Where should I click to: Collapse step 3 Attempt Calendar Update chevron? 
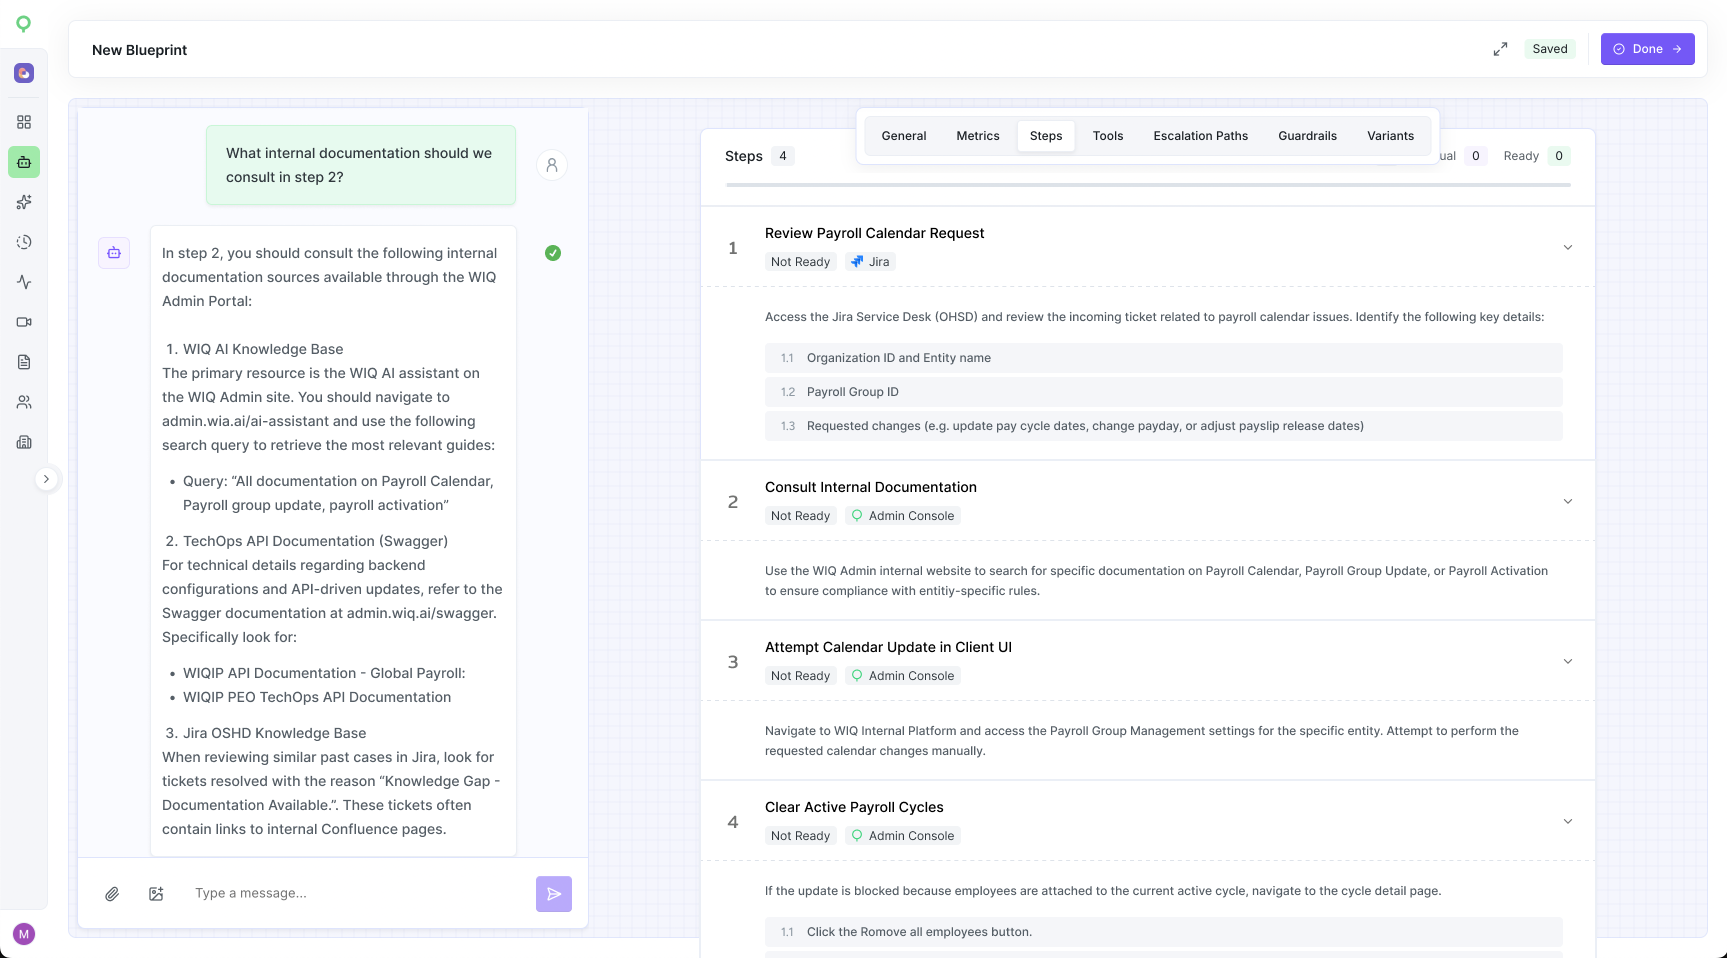(x=1568, y=661)
